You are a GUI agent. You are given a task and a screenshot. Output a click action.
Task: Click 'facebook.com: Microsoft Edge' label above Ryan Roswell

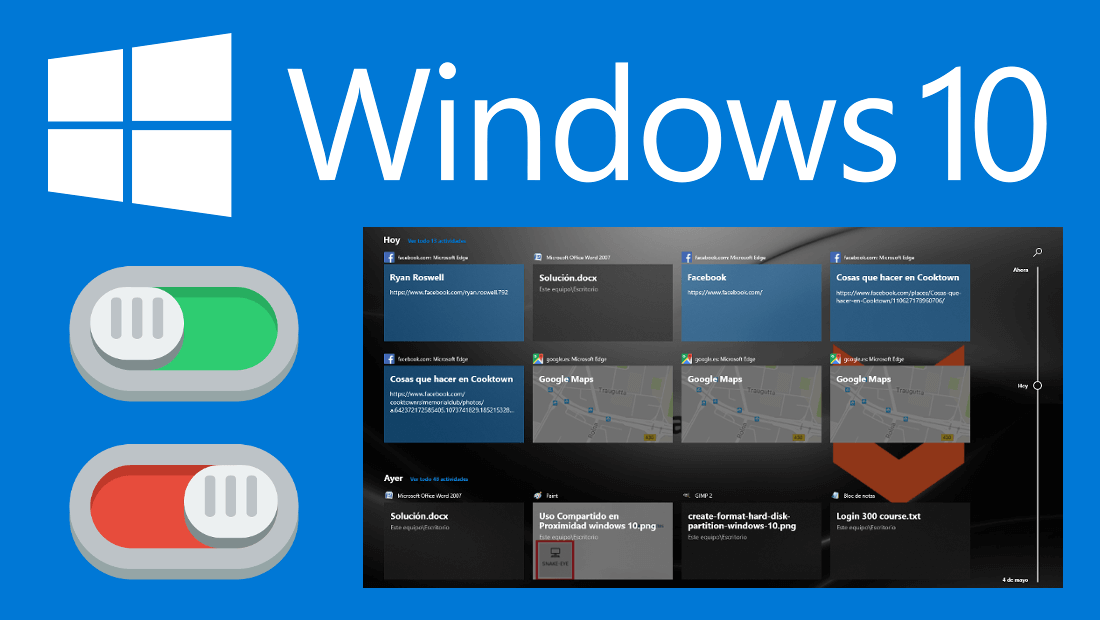pos(433,257)
